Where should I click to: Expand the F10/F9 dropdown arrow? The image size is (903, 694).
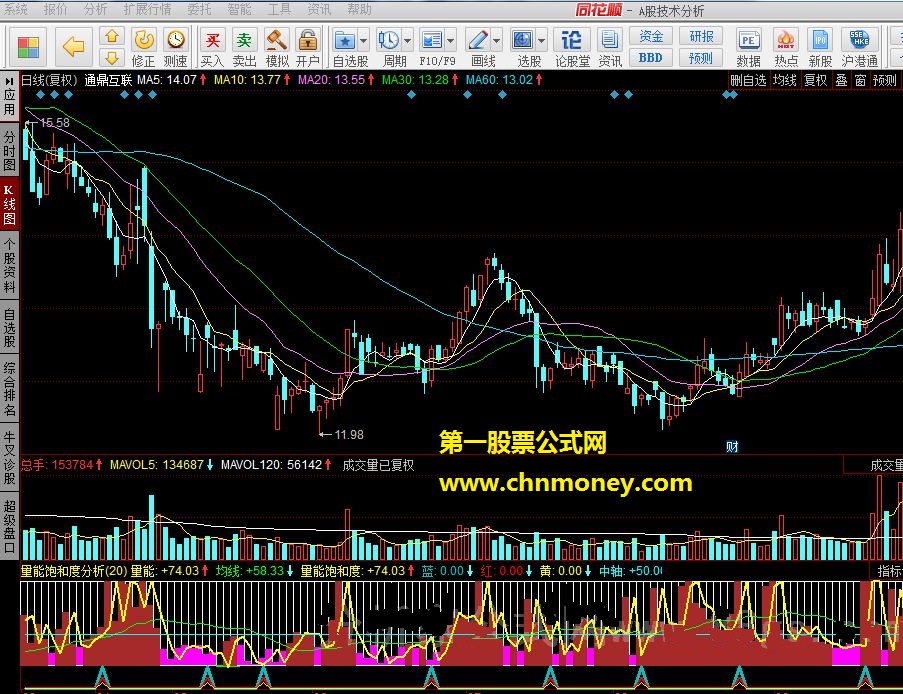pos(451,40)
